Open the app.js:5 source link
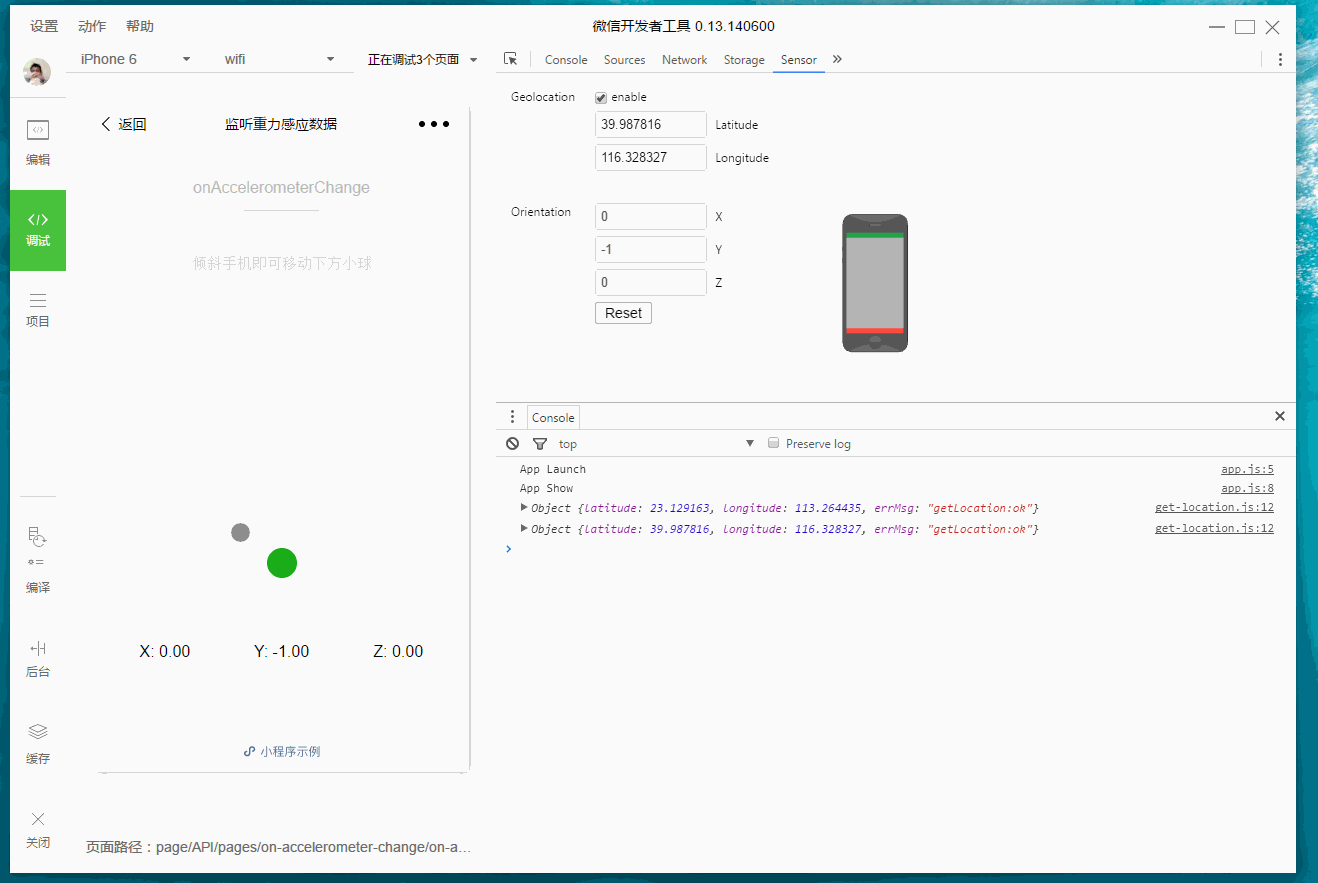Screen dimensions: 1318x883 (1247, 469)
